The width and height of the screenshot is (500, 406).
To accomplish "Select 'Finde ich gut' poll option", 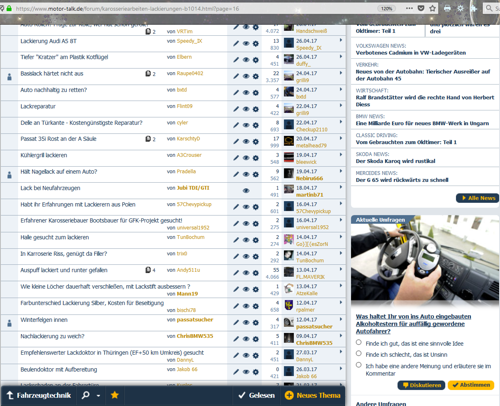I will 359,342.
